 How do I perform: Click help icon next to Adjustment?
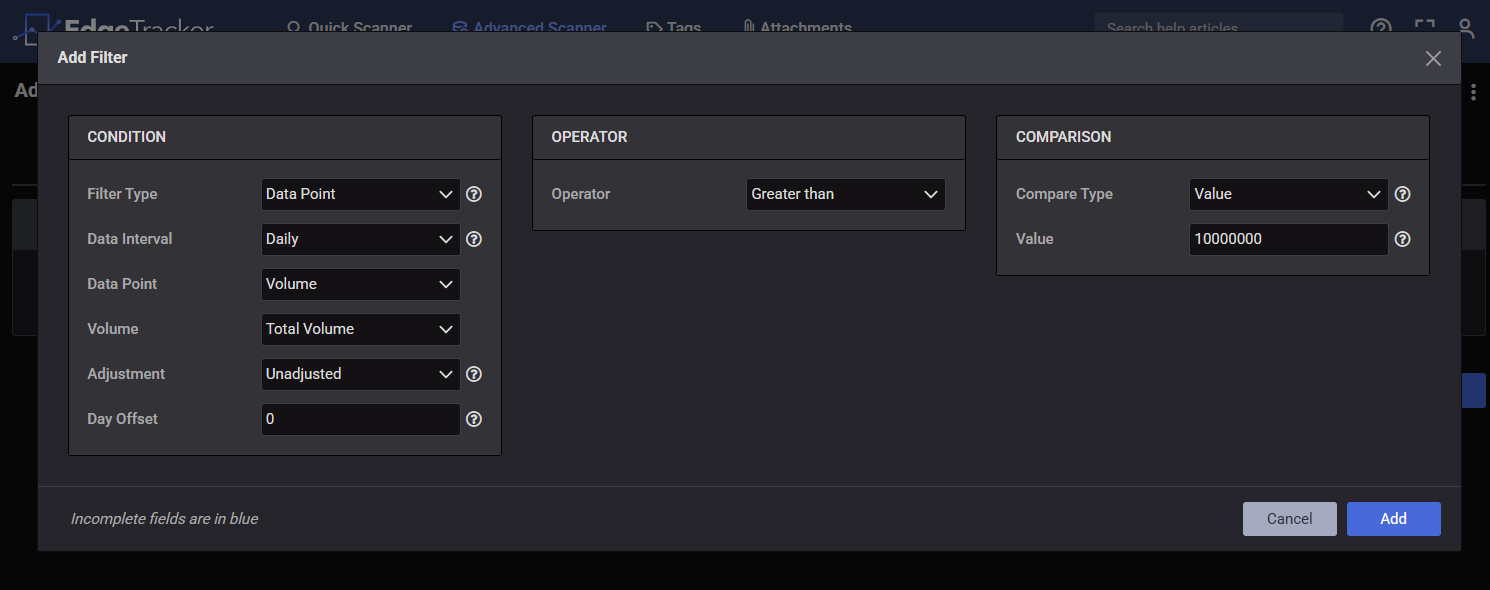click(474, 374)
